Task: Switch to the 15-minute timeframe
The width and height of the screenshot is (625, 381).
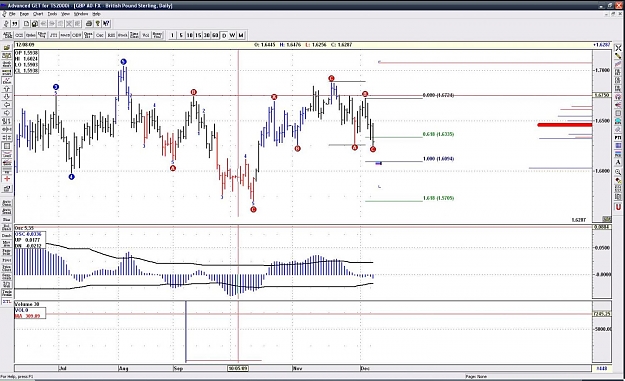Action: [x=198, y=35]
